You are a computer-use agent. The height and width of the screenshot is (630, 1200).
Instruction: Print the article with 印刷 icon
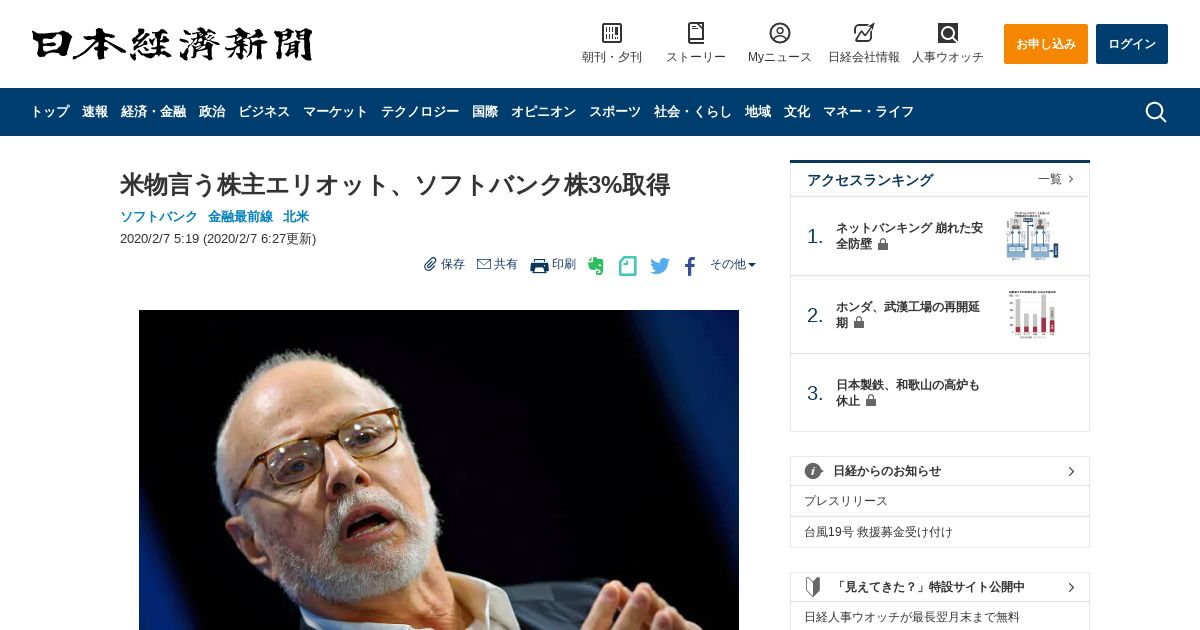coord(539,265)
